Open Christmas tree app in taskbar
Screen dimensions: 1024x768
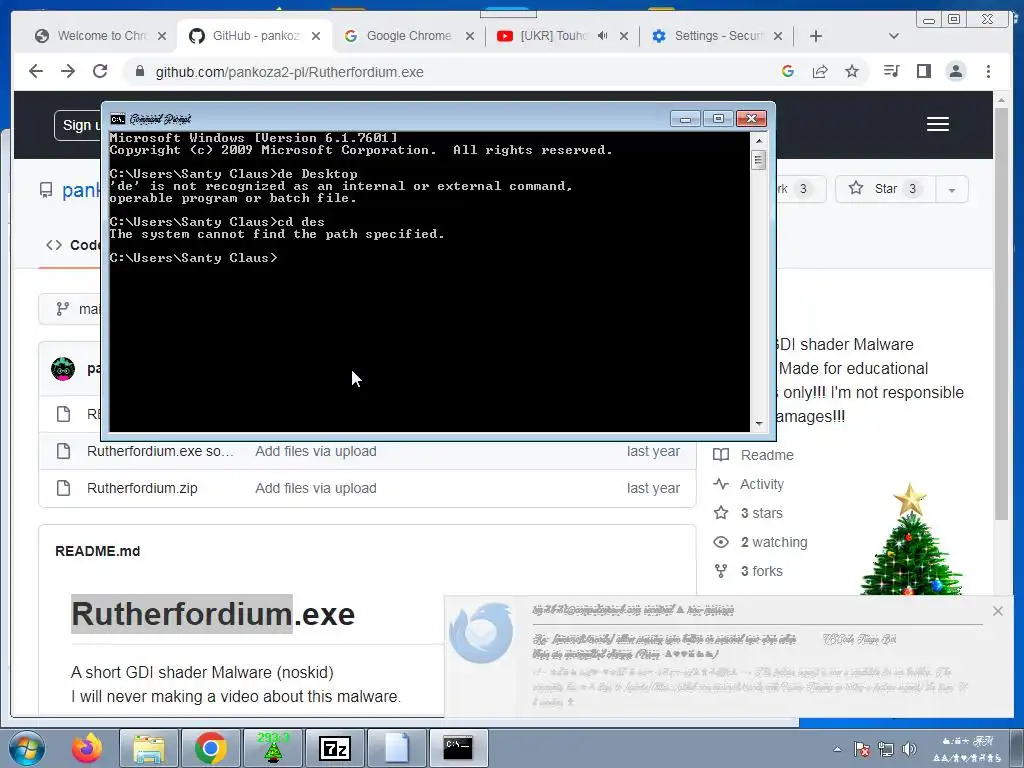[x=272, y=748]
